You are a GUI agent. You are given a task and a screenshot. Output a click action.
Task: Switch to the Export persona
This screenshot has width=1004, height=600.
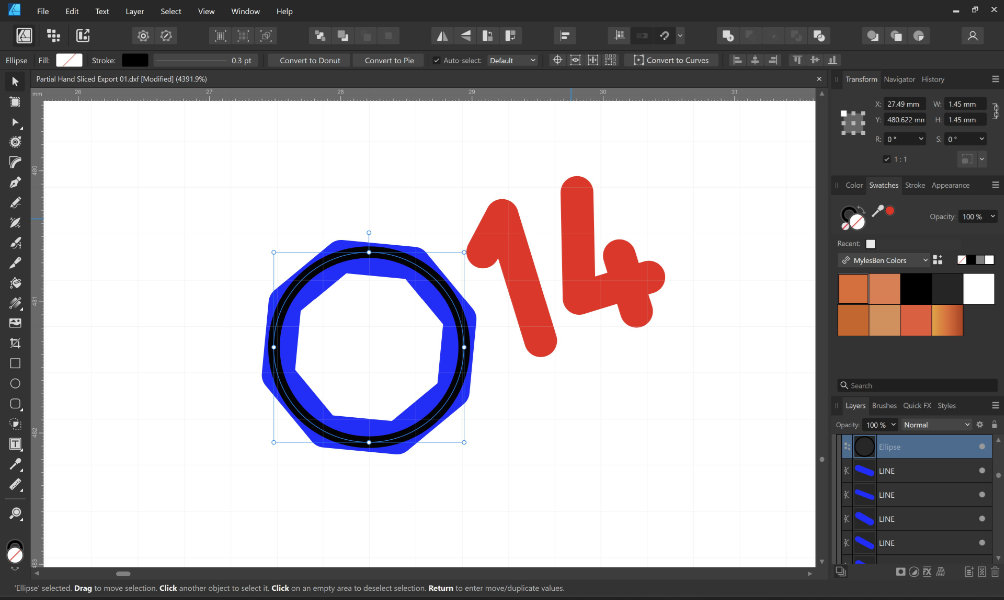pos(83,35)
